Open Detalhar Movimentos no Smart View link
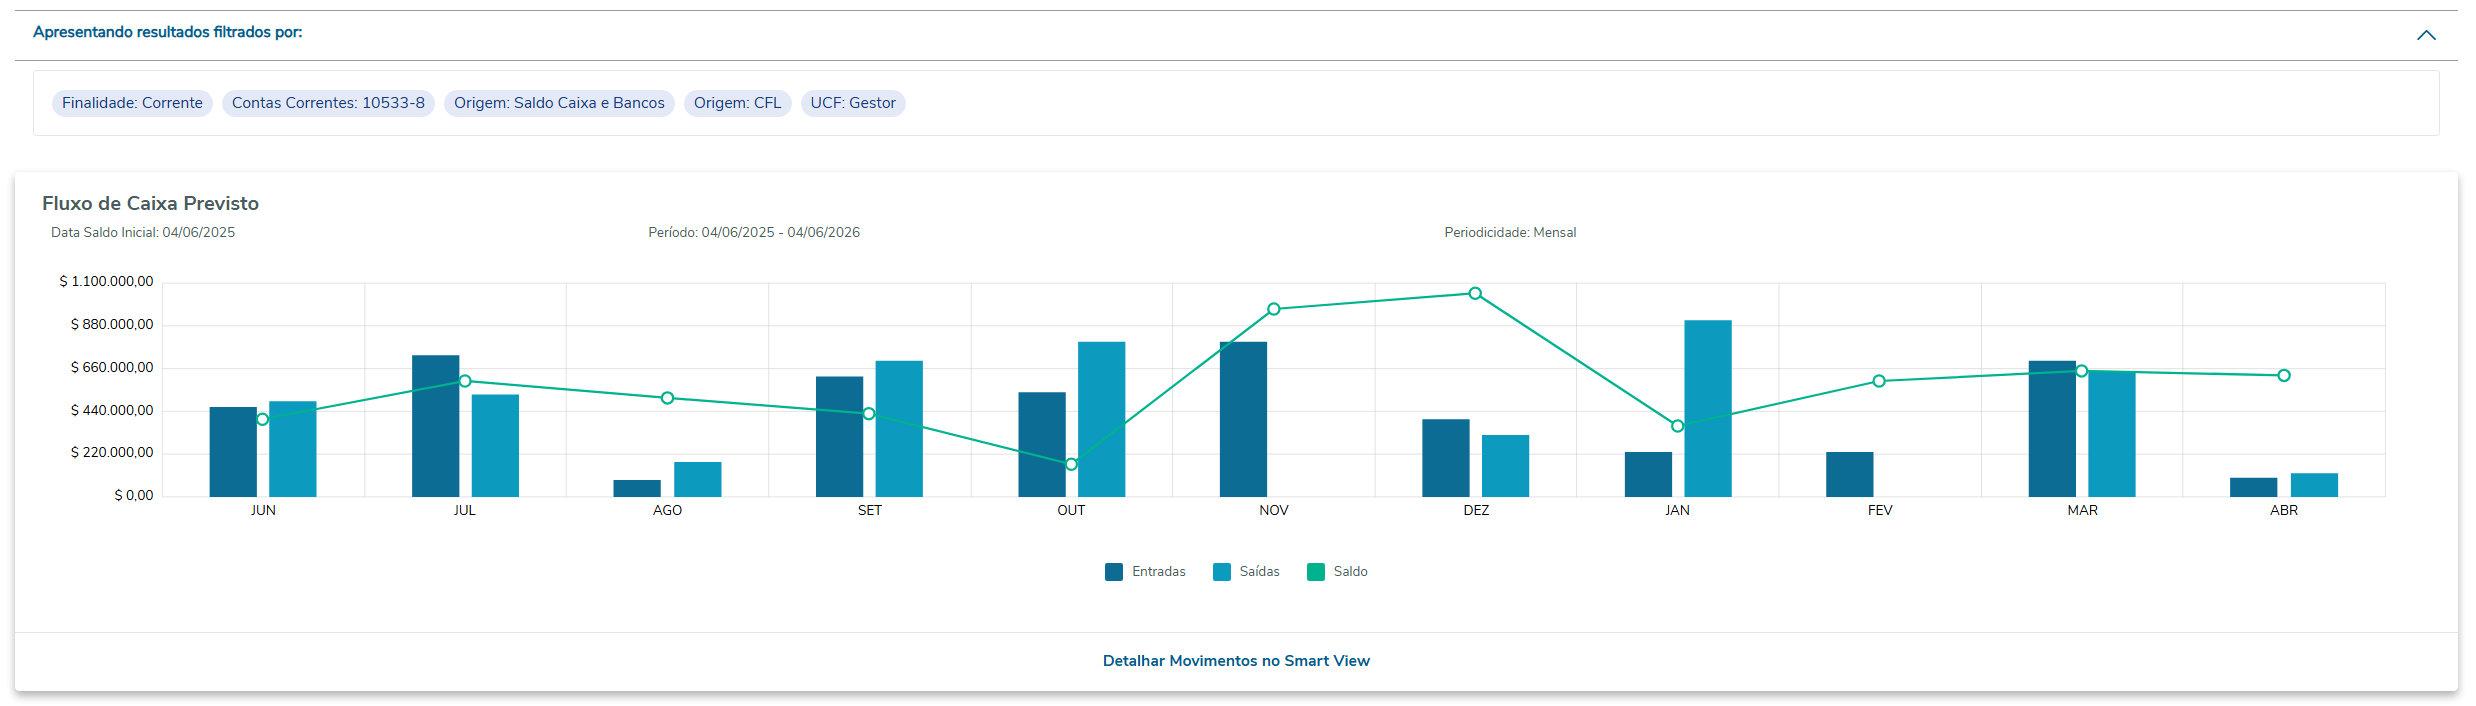 click(1236, 661)
